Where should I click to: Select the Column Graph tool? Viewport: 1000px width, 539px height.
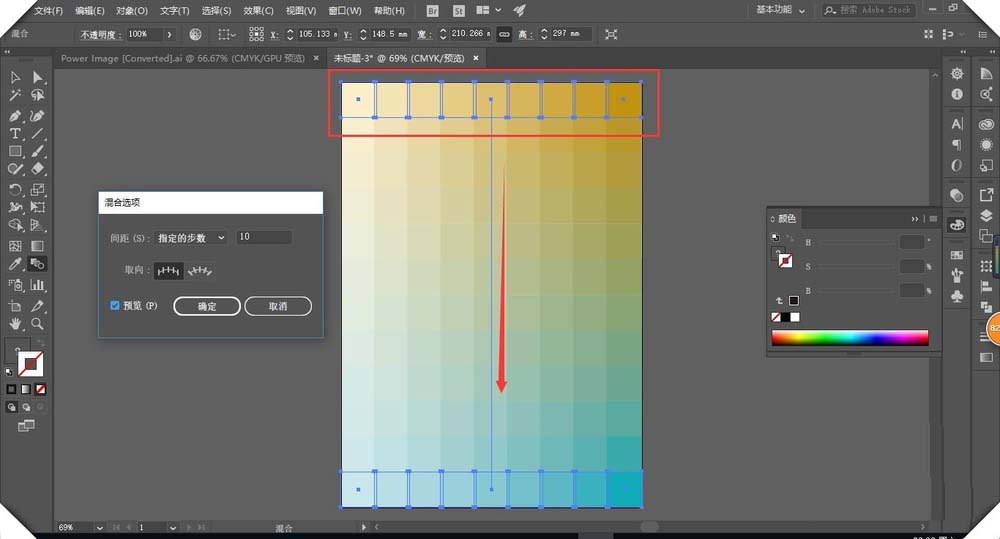coord(38,285)
